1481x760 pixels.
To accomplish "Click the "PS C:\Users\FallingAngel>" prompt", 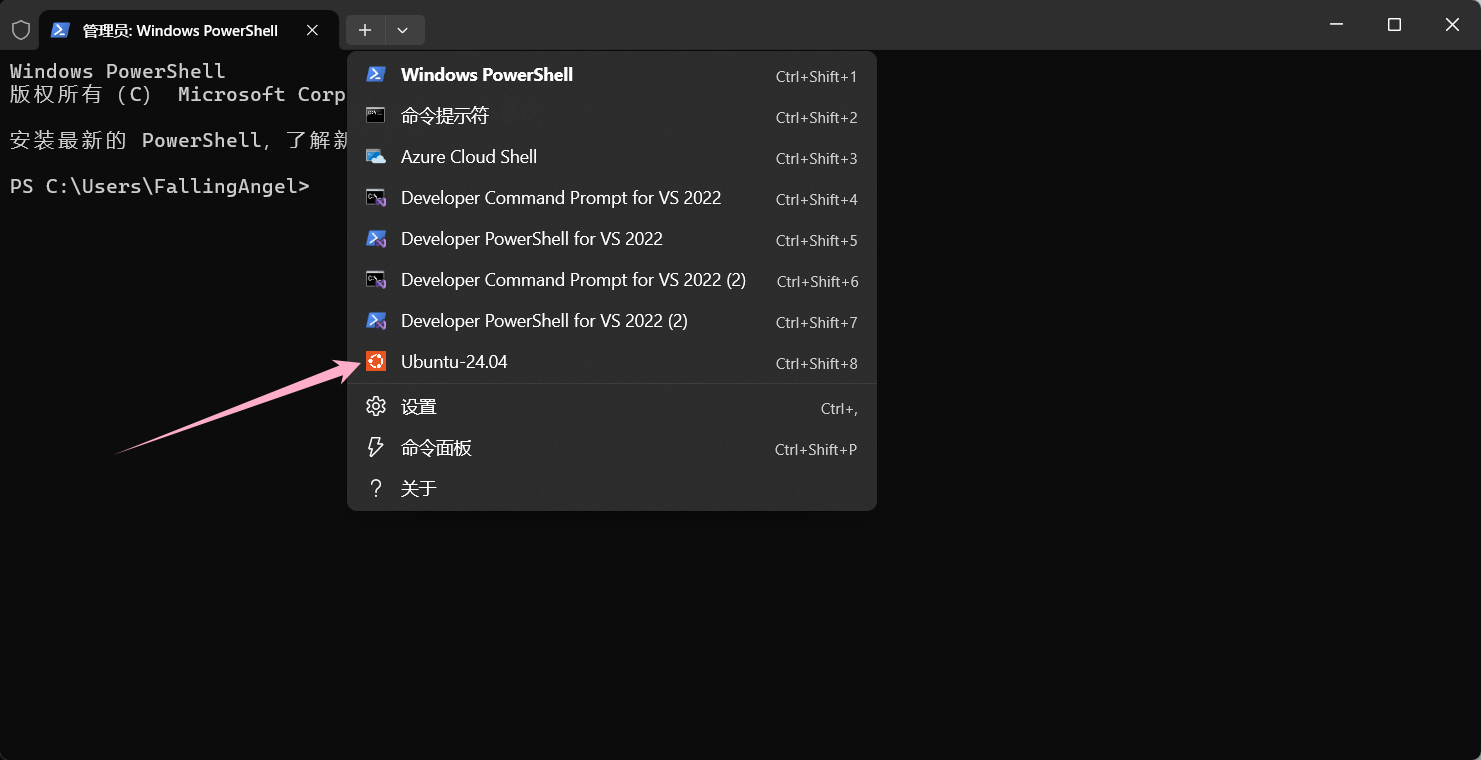I will pyautogui.click(x=160, y=186).
